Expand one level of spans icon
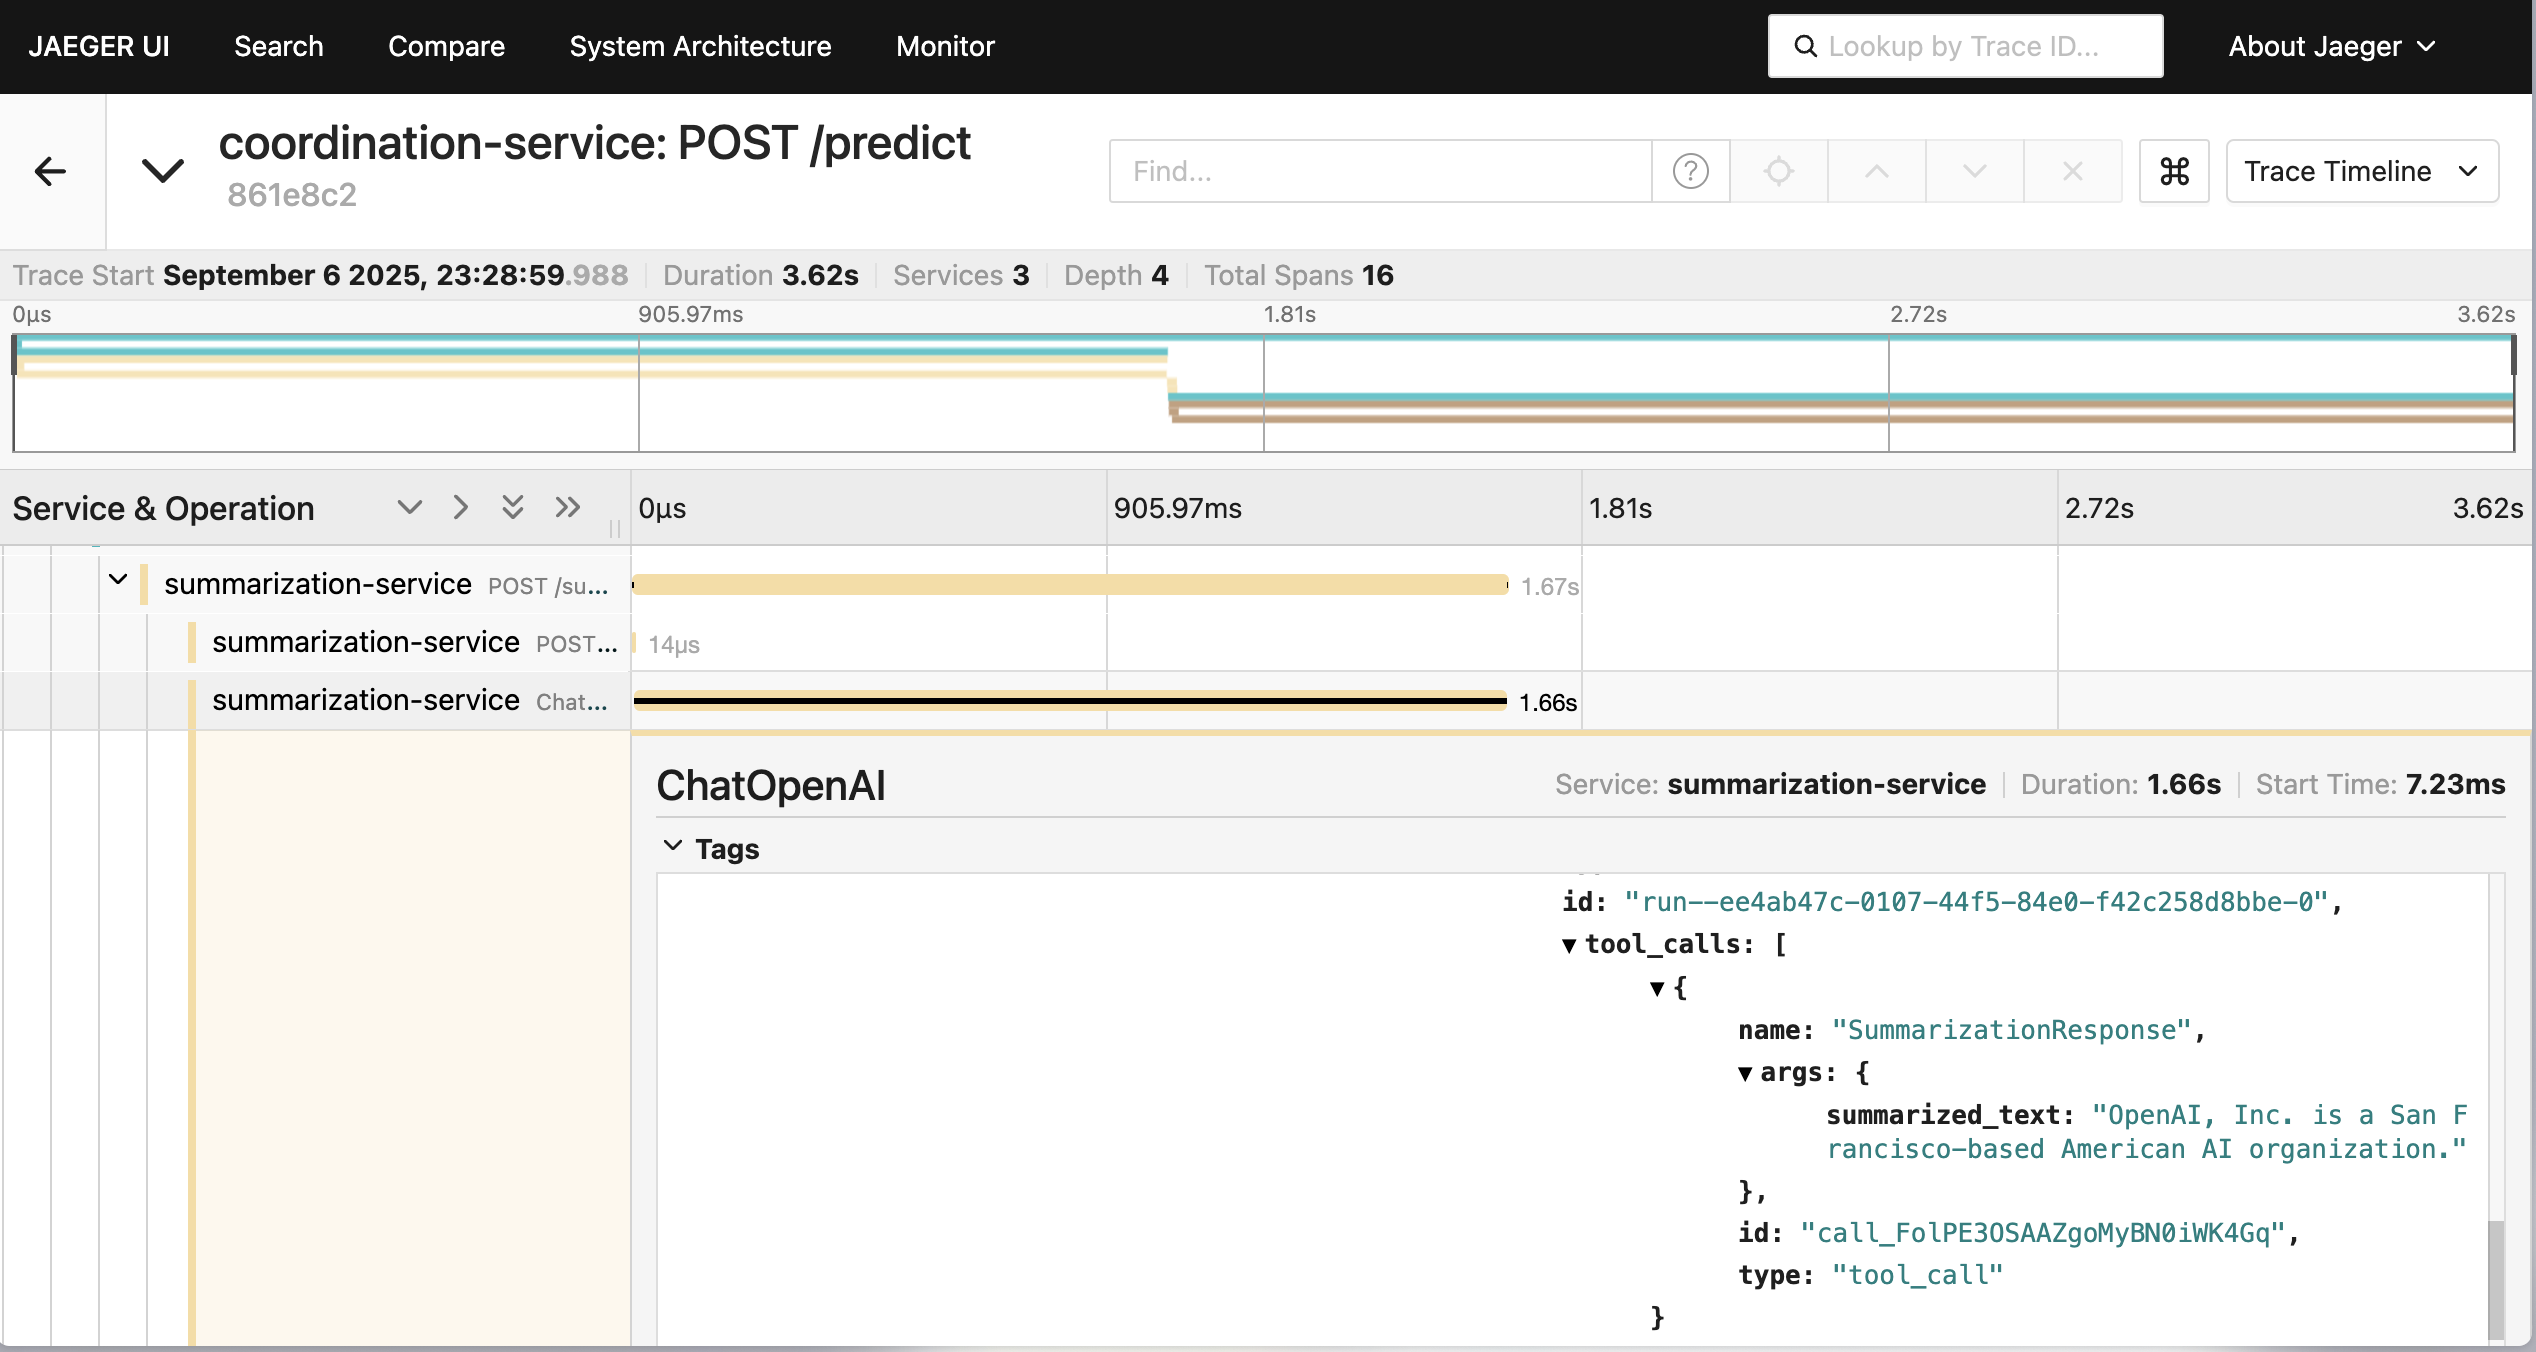The width and height of the screenshot is (2536, 1352). click(x=409, y=507)
